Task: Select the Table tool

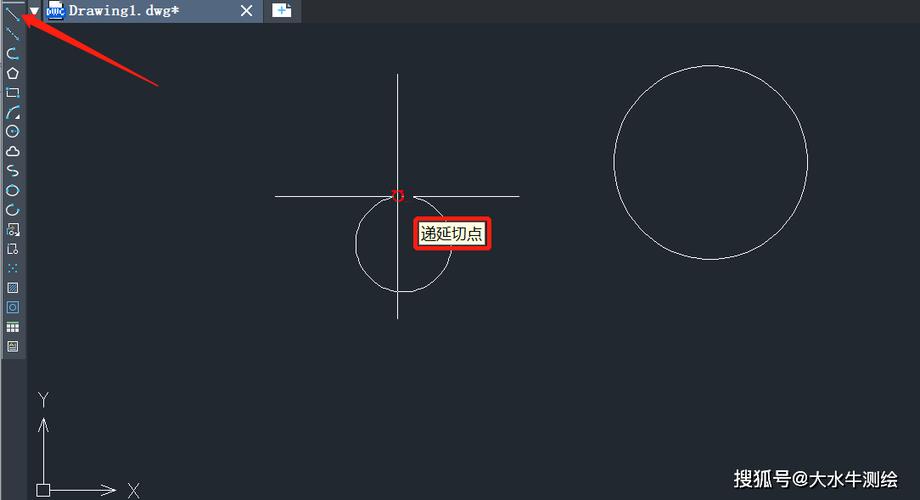Action: tap(12, 327)
